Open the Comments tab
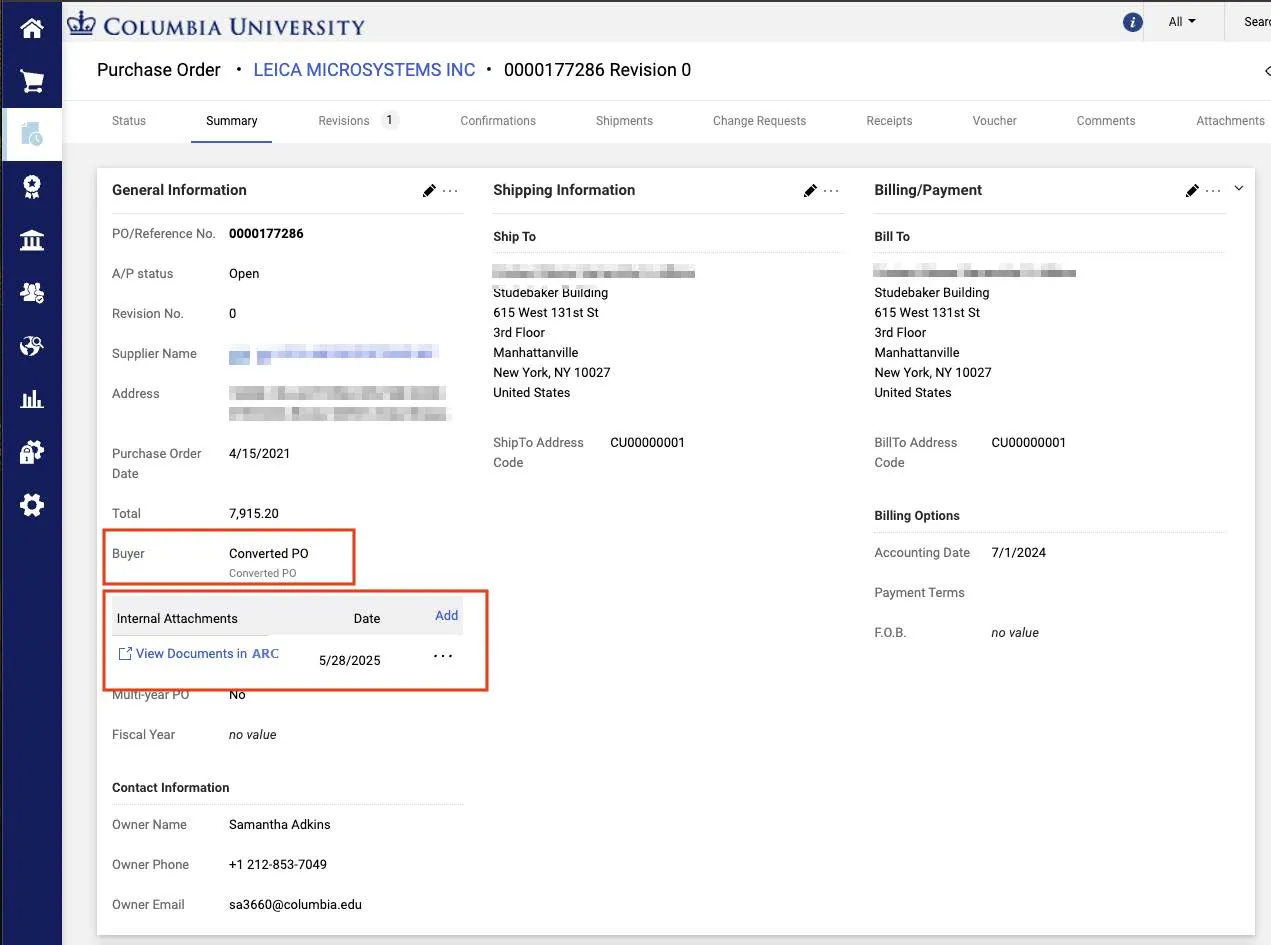This screenshot has height=945, width=1271. [1106, 121]
